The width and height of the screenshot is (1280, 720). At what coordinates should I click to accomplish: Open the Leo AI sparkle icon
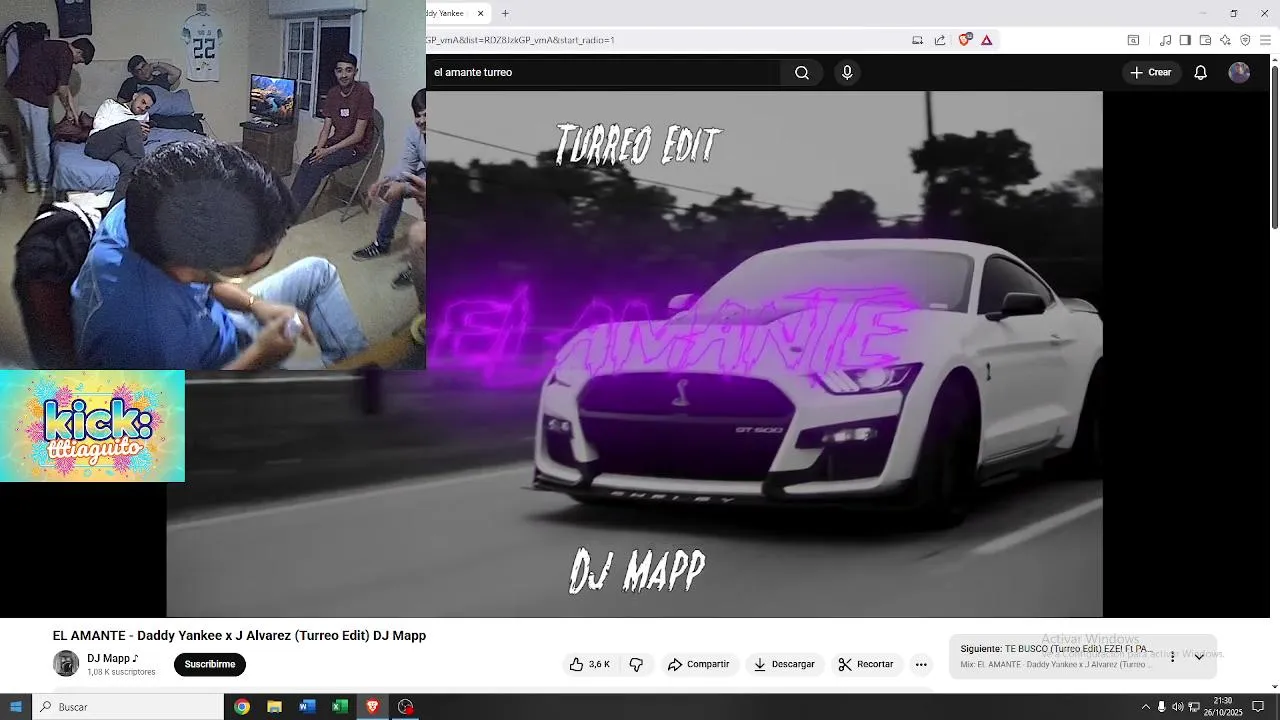[1225, 40]
